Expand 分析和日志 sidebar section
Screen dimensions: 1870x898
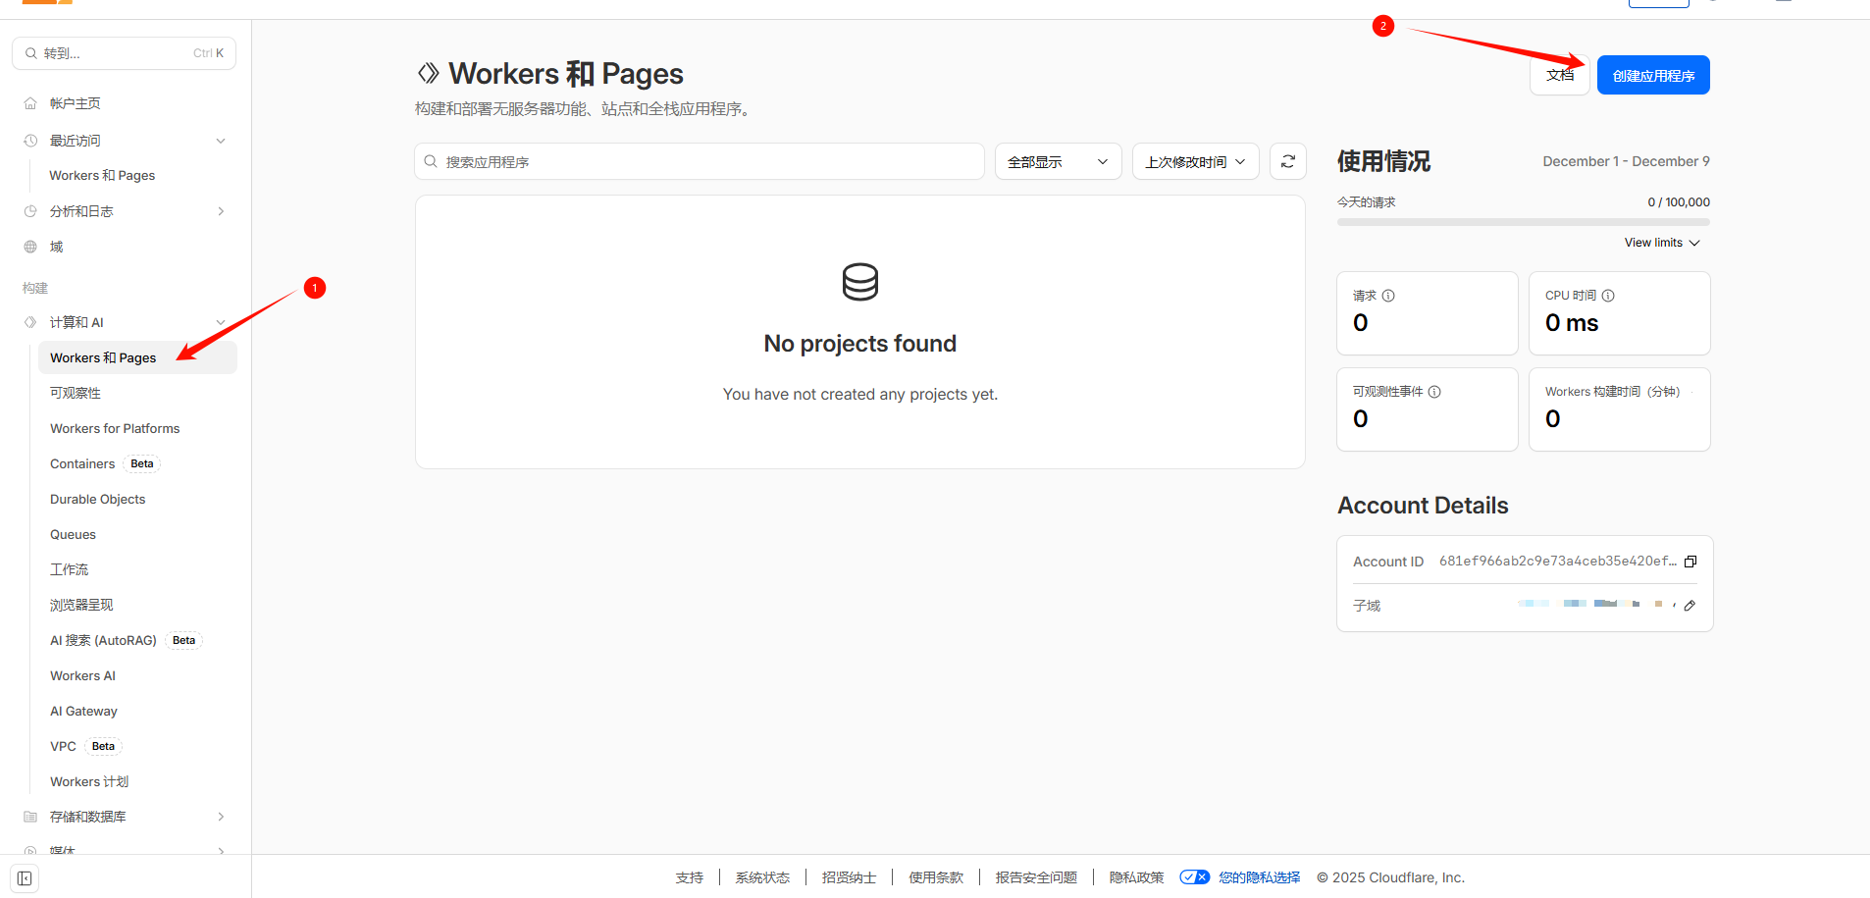click(x=221, y=211)
